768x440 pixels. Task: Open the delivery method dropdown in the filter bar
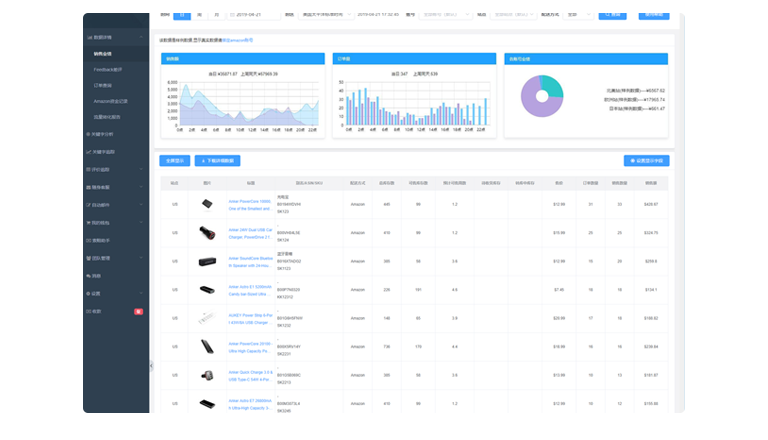pyautogui.click(x=578, y=15)
